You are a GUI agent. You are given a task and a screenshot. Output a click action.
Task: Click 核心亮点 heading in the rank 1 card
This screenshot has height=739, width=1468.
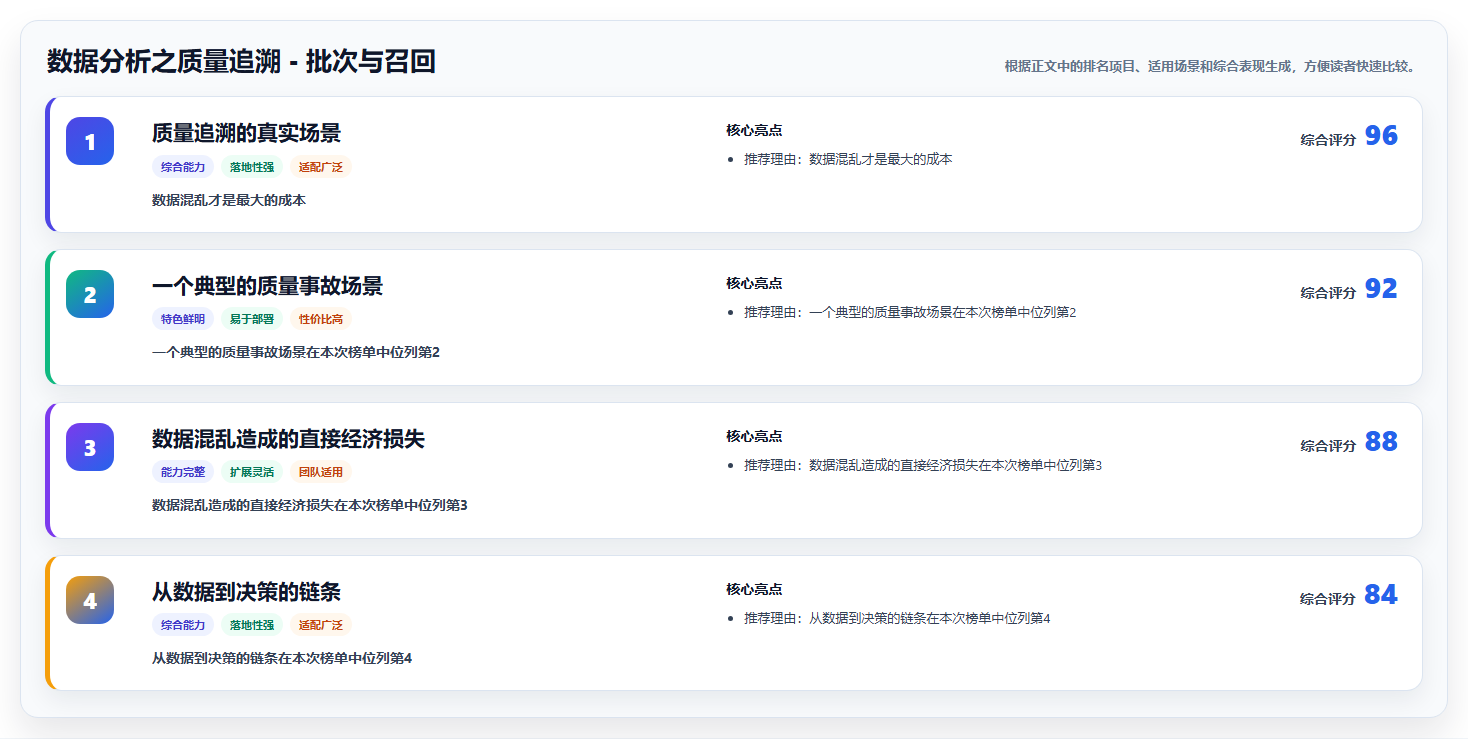(754, 130)
